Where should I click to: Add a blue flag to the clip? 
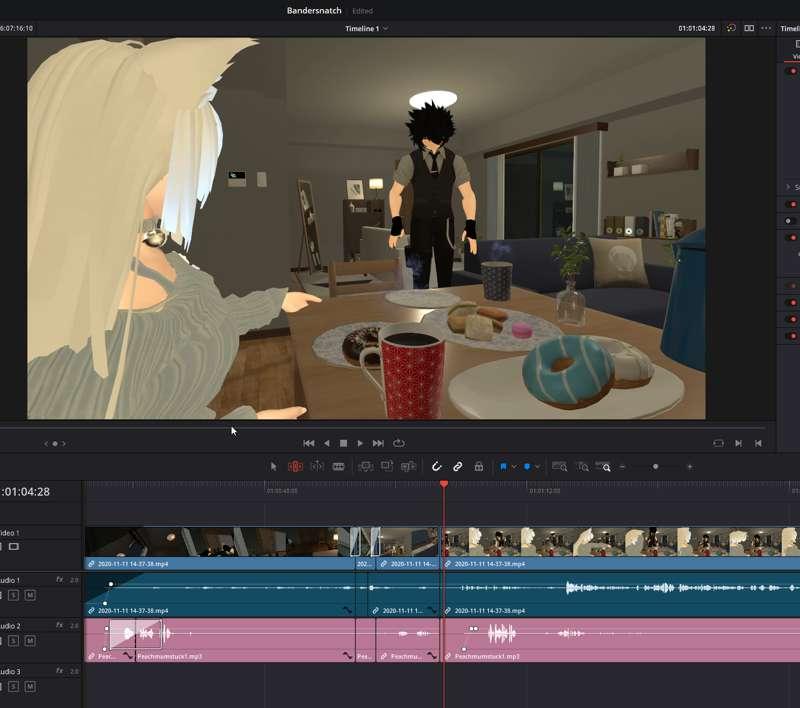pyautogui.click(x=503, y=466)
